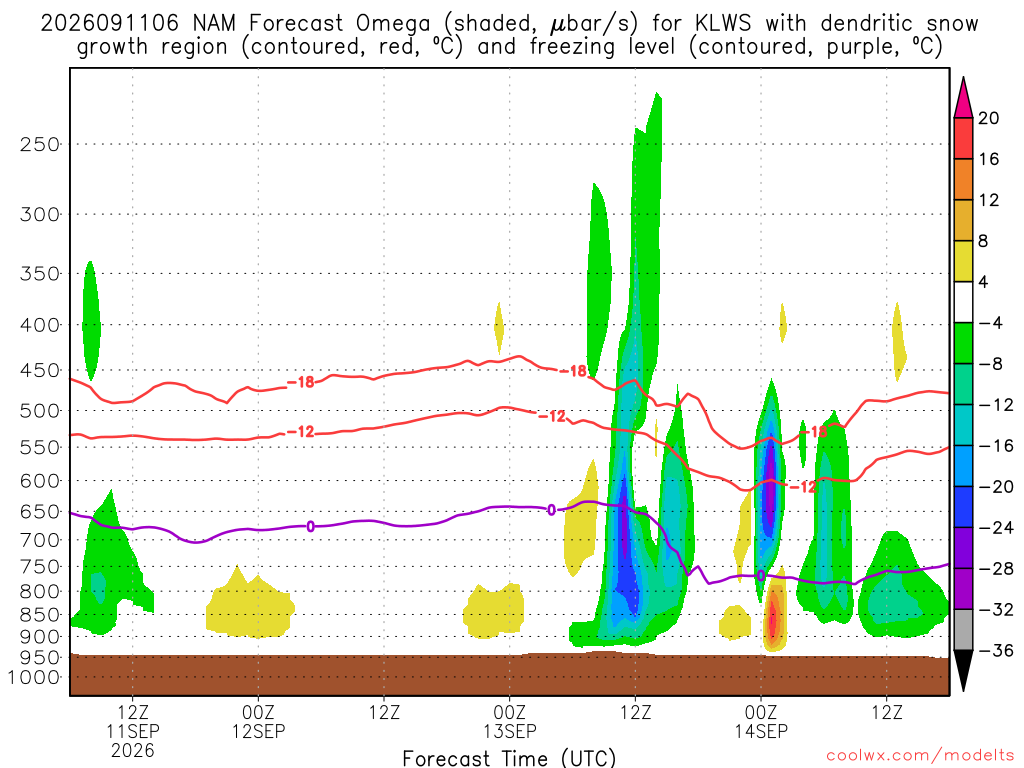1024x768 pixels.
Task: Click the 250 pressure level label
Action: click(x=40, y=144)
